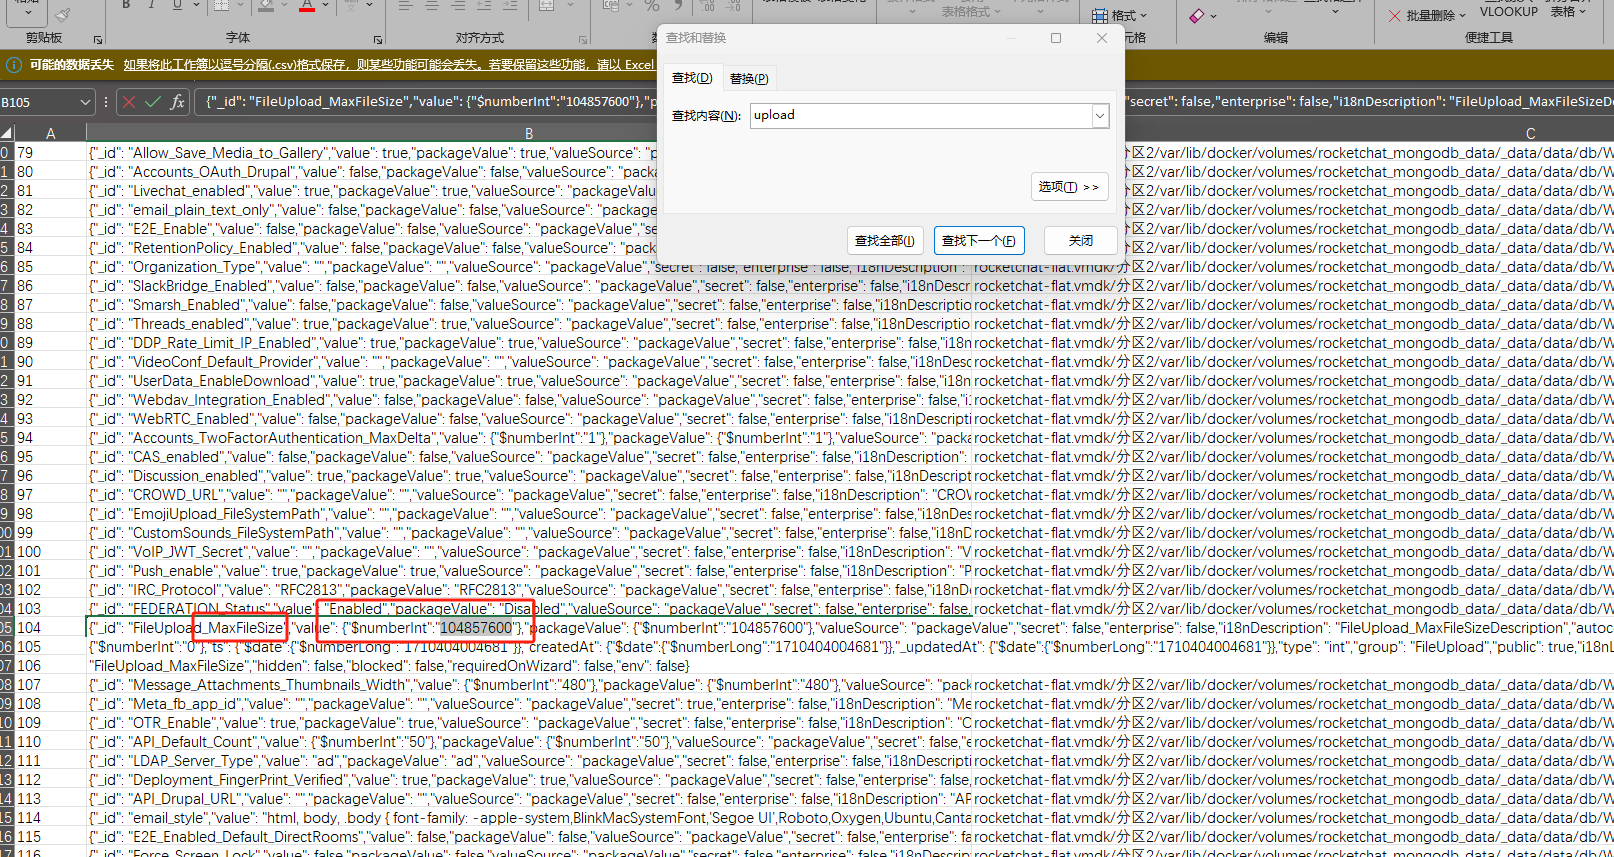Click the Select All corner triangle
The height and width of the screenshot is (857, 1614).
click(x=7, y=133)
